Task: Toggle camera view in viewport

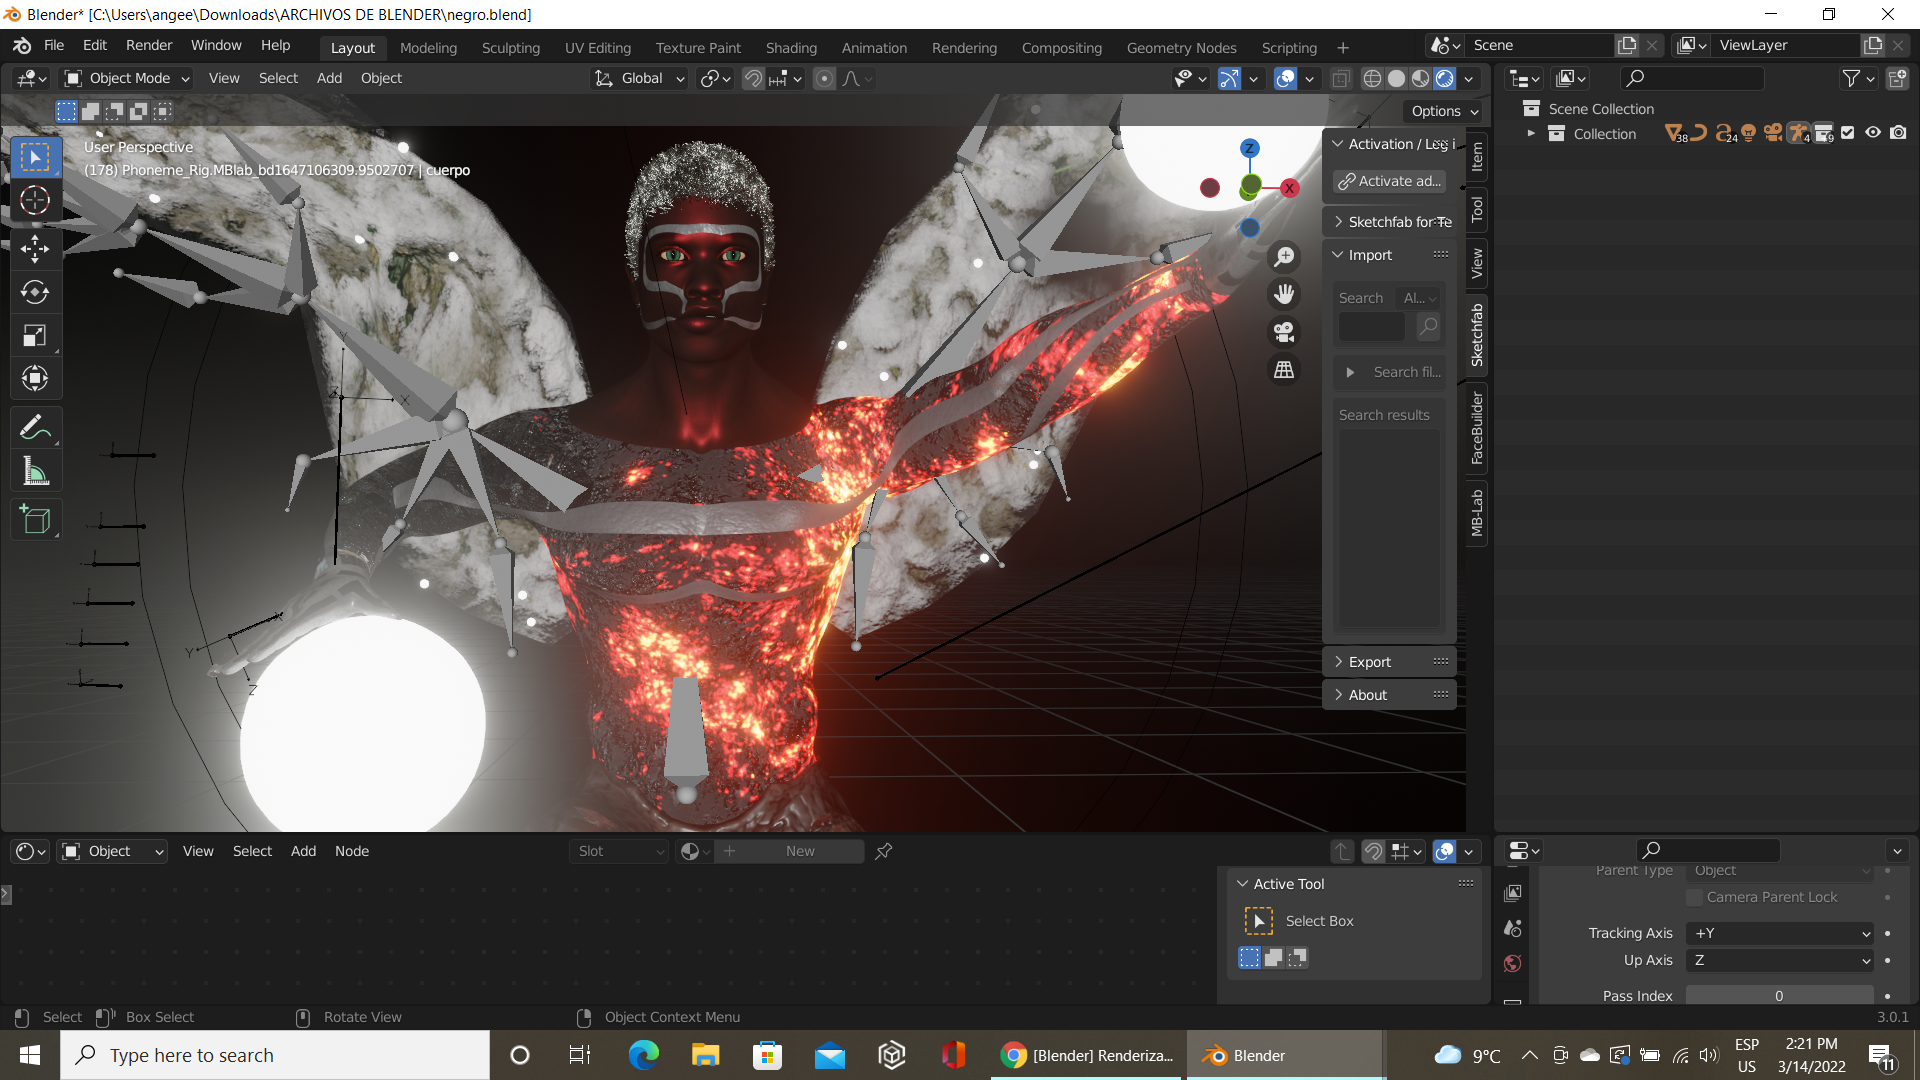Action: [1284, 332]
